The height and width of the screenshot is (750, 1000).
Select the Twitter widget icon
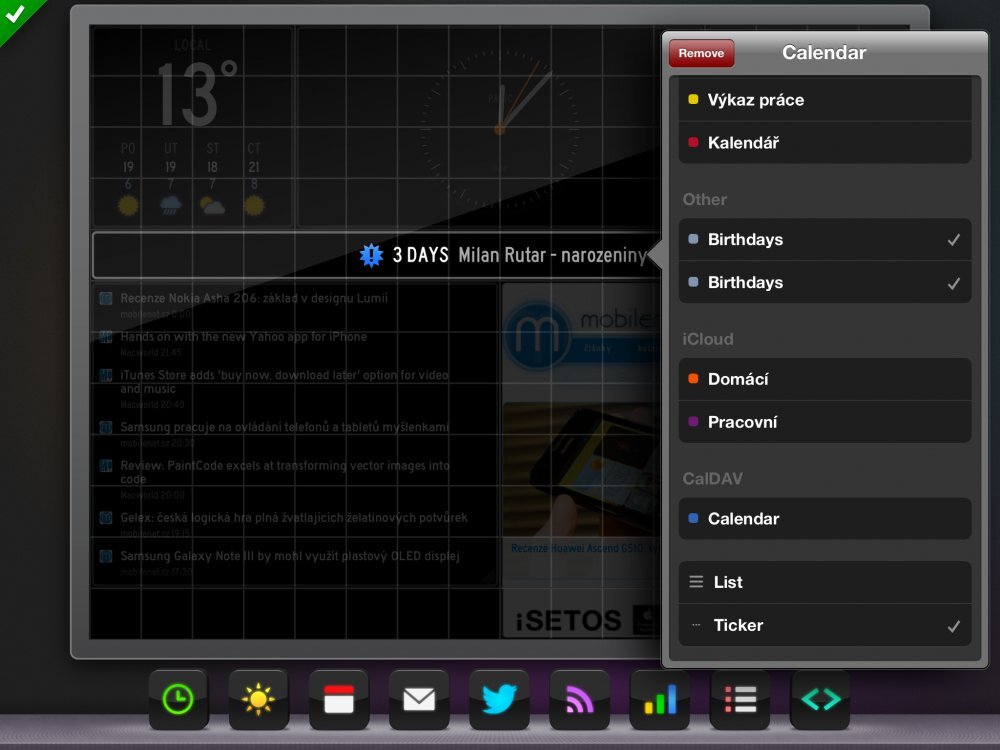(x=498, y=700)
